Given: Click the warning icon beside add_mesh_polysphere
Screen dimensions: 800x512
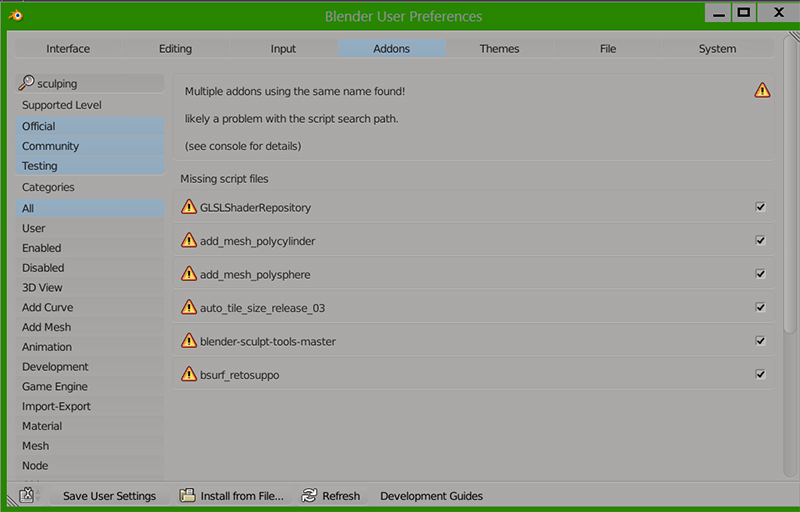Looking at the screenshot, I should coord(189,274).
